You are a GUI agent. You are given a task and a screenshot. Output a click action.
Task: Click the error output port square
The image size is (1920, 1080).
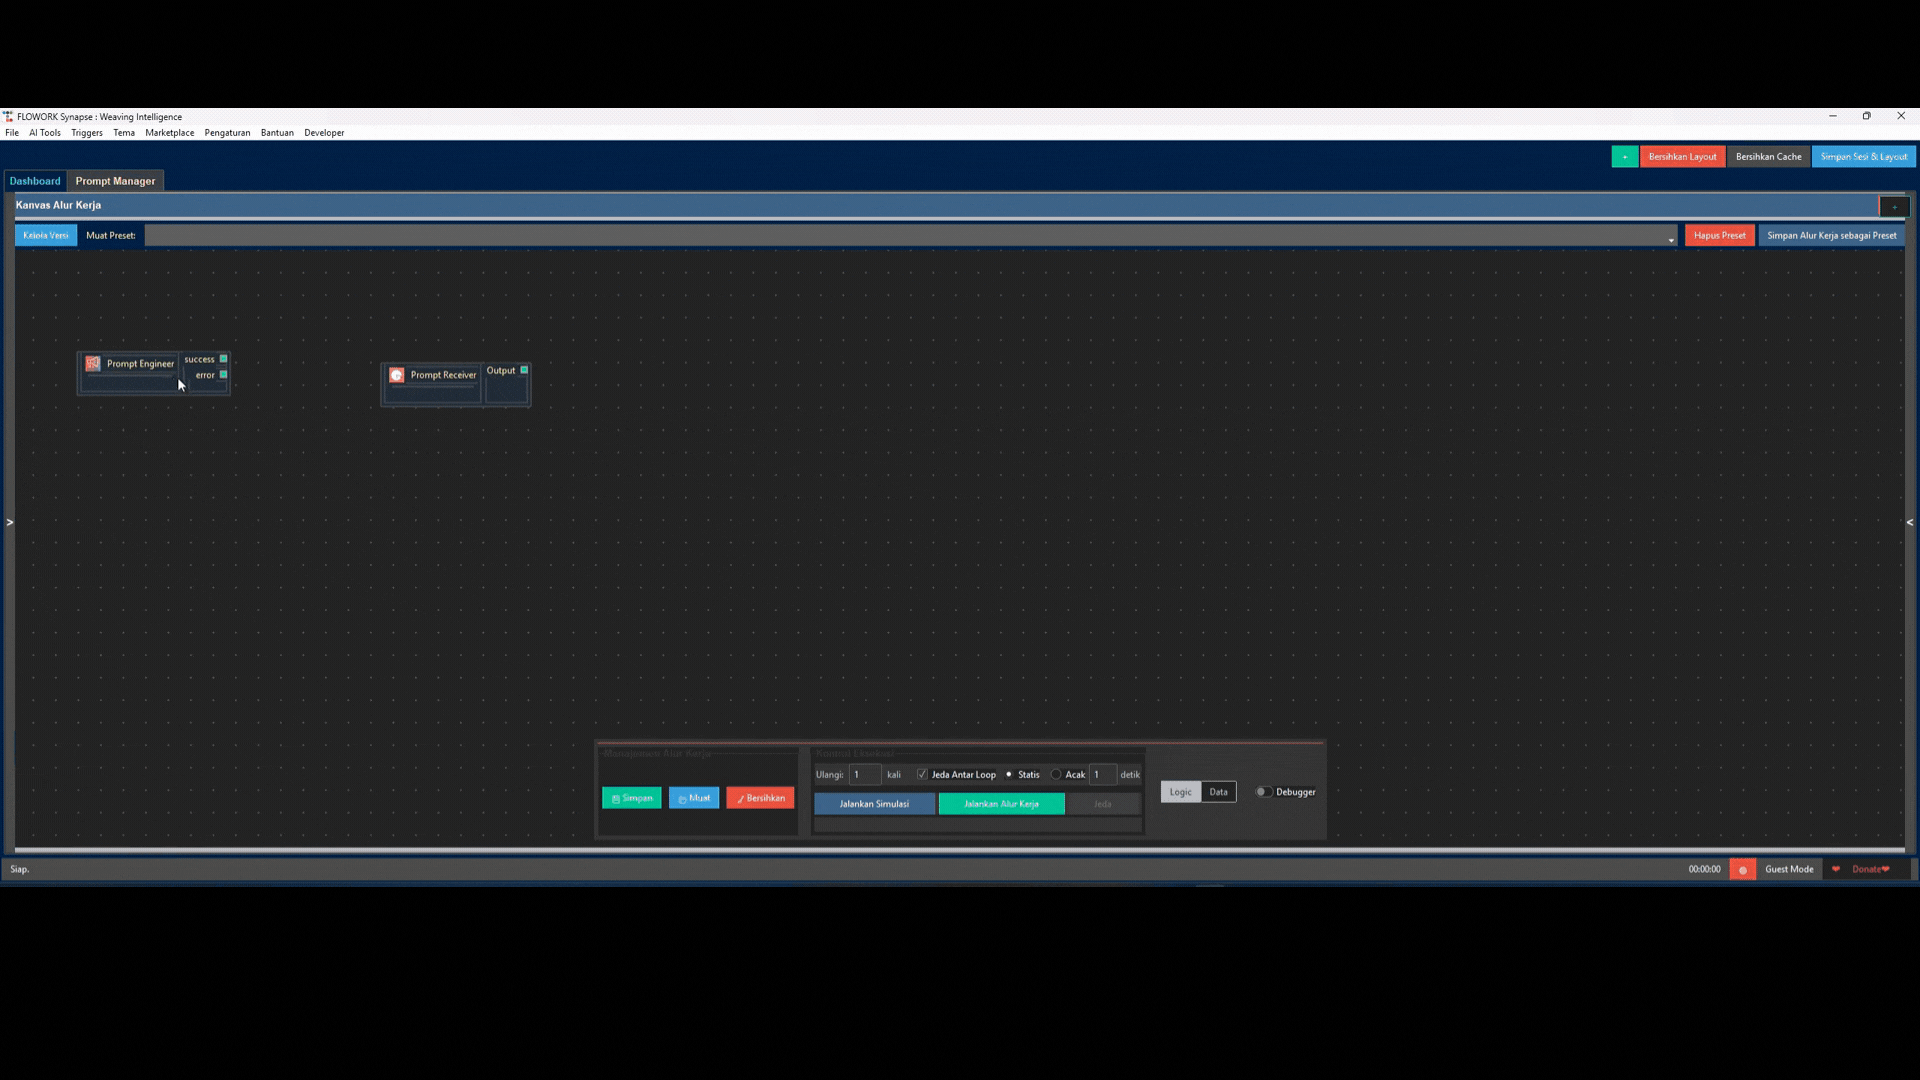click(x=223, y=375)
